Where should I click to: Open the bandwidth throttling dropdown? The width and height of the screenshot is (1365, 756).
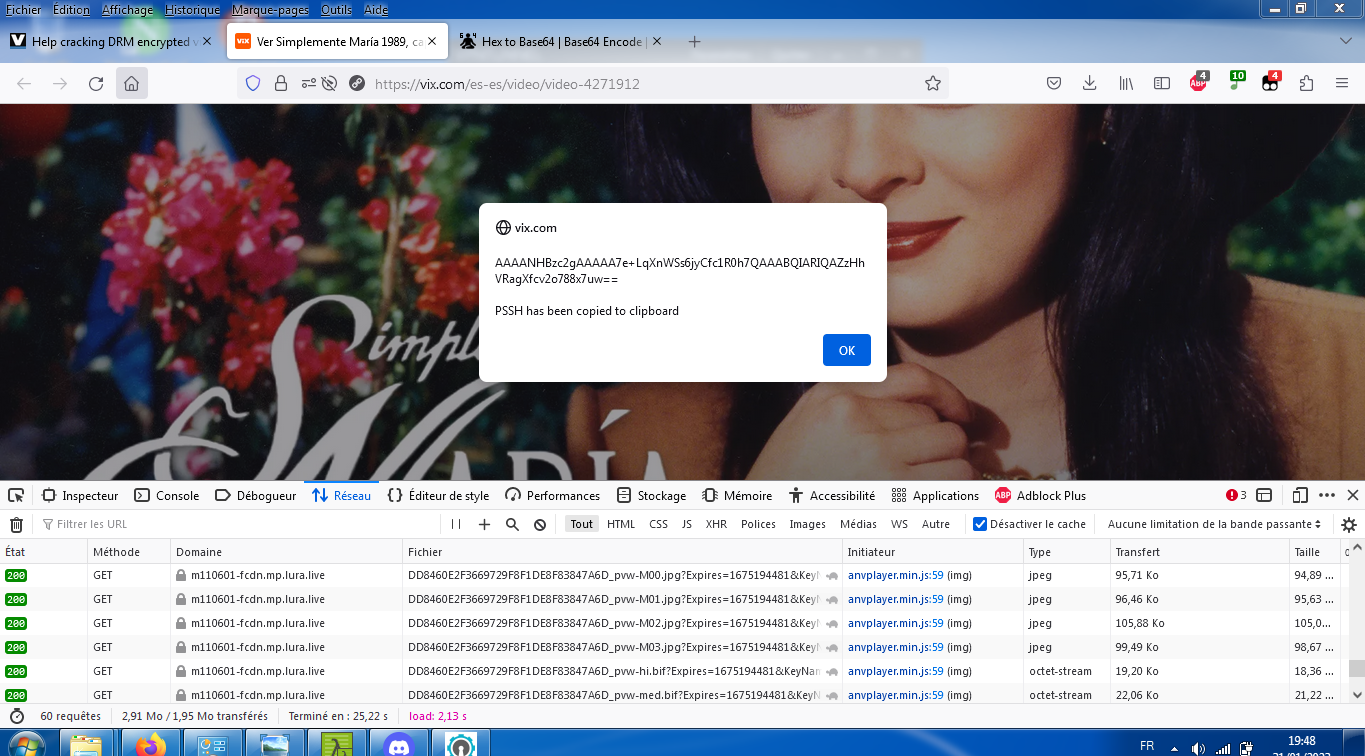(1214, 524)
